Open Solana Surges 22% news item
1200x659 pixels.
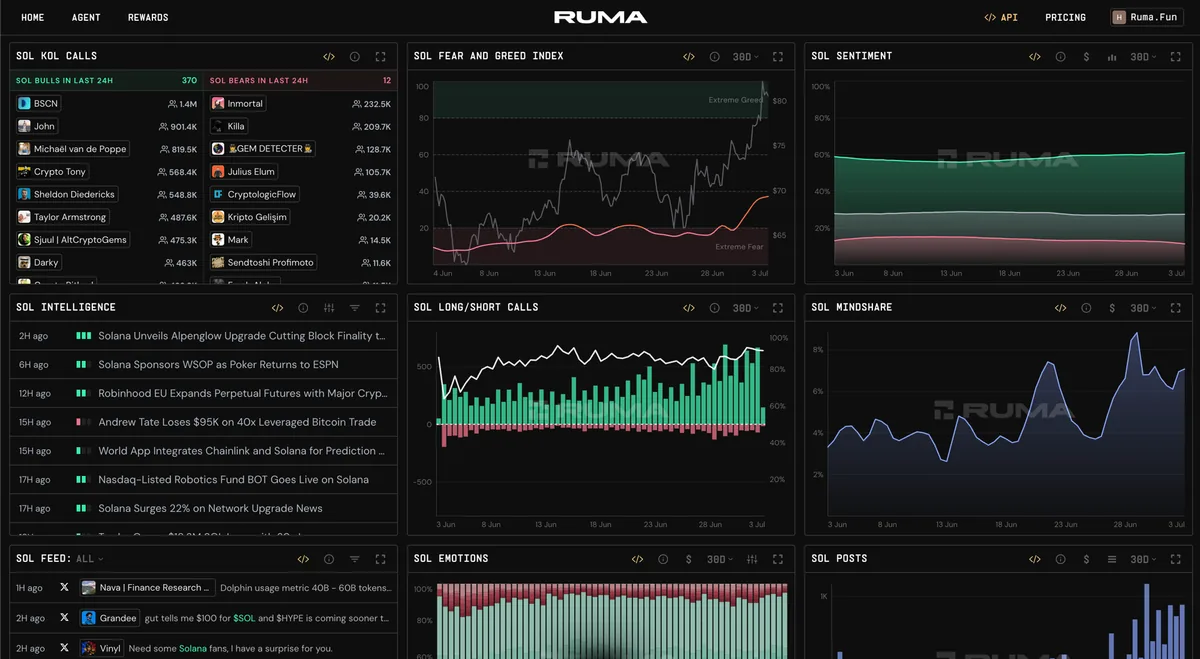click(203, 508)
